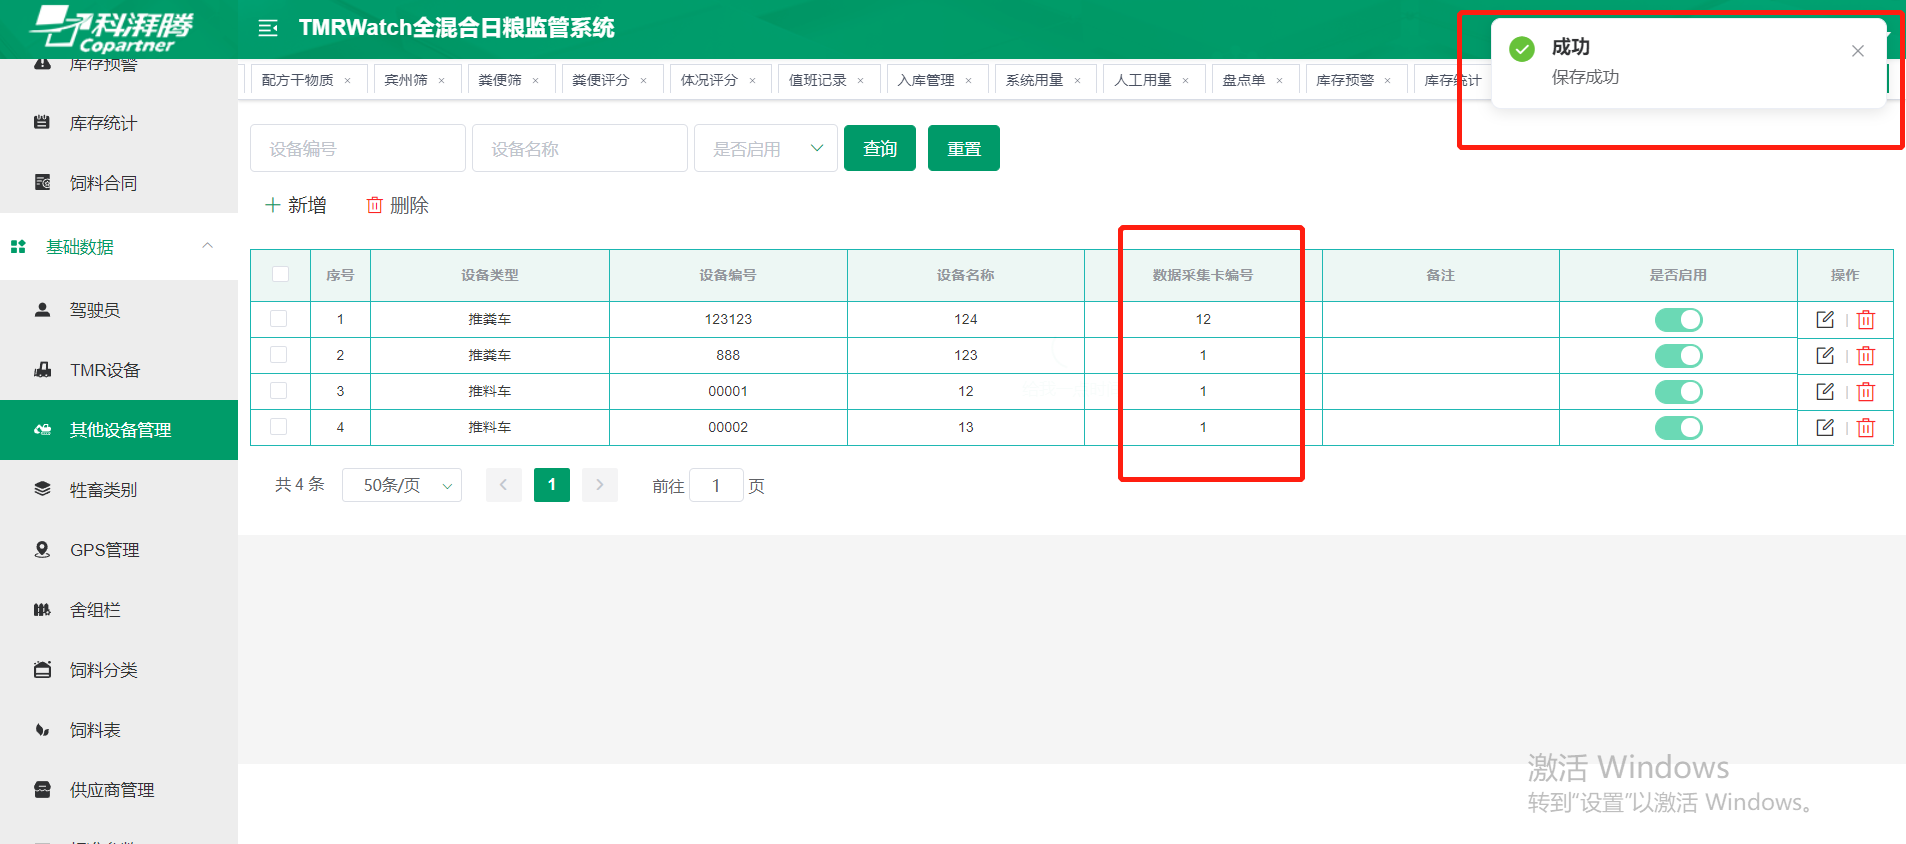This screenshot has width=1906, height=844.
Task: Check the checkbox for row 3
Action: coord(279,391)
